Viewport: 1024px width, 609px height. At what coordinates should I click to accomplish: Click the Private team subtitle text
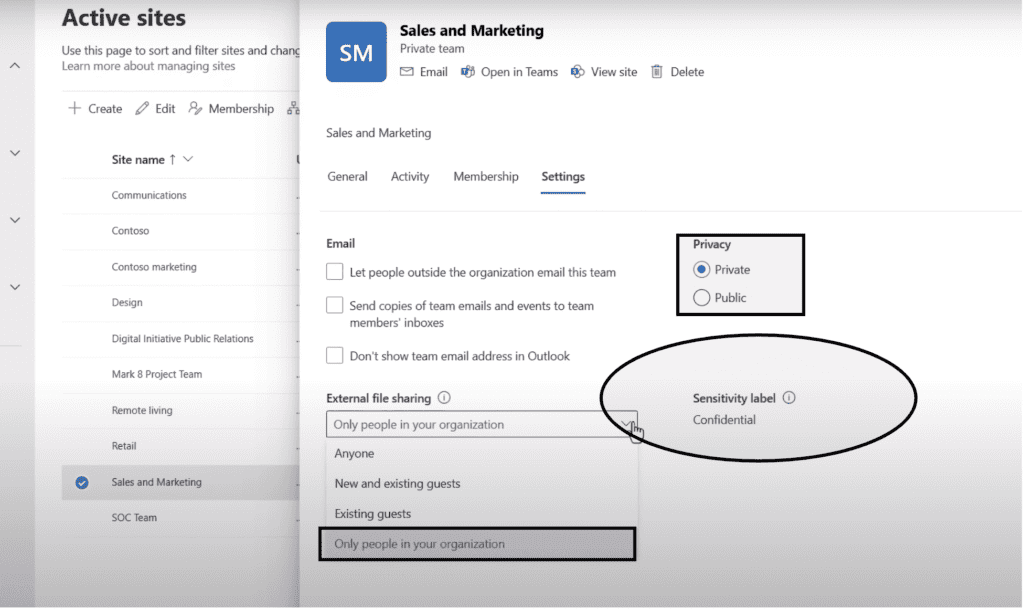tap(432, 48)
